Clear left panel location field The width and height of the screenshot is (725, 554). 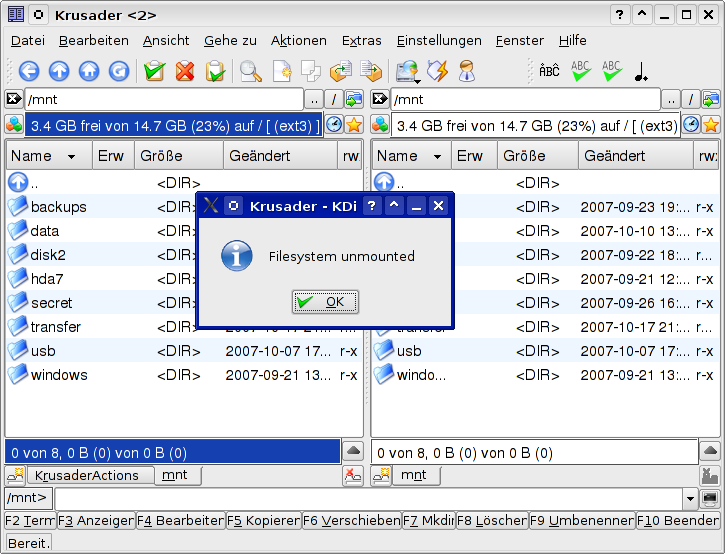(14, 99)
